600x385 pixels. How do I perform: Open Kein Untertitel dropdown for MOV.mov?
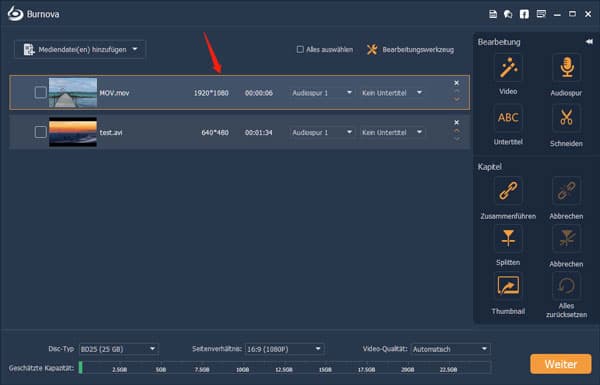[392, 93]
